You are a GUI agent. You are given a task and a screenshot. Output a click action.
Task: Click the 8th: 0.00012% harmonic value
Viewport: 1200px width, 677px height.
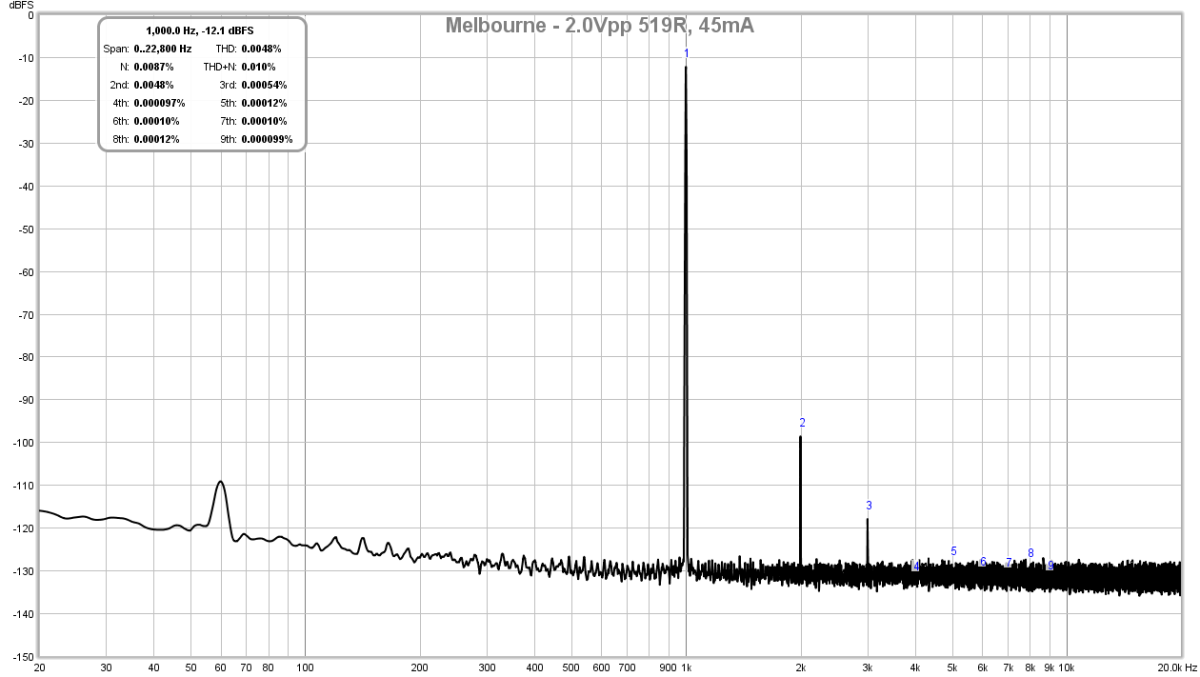(156, 139)
